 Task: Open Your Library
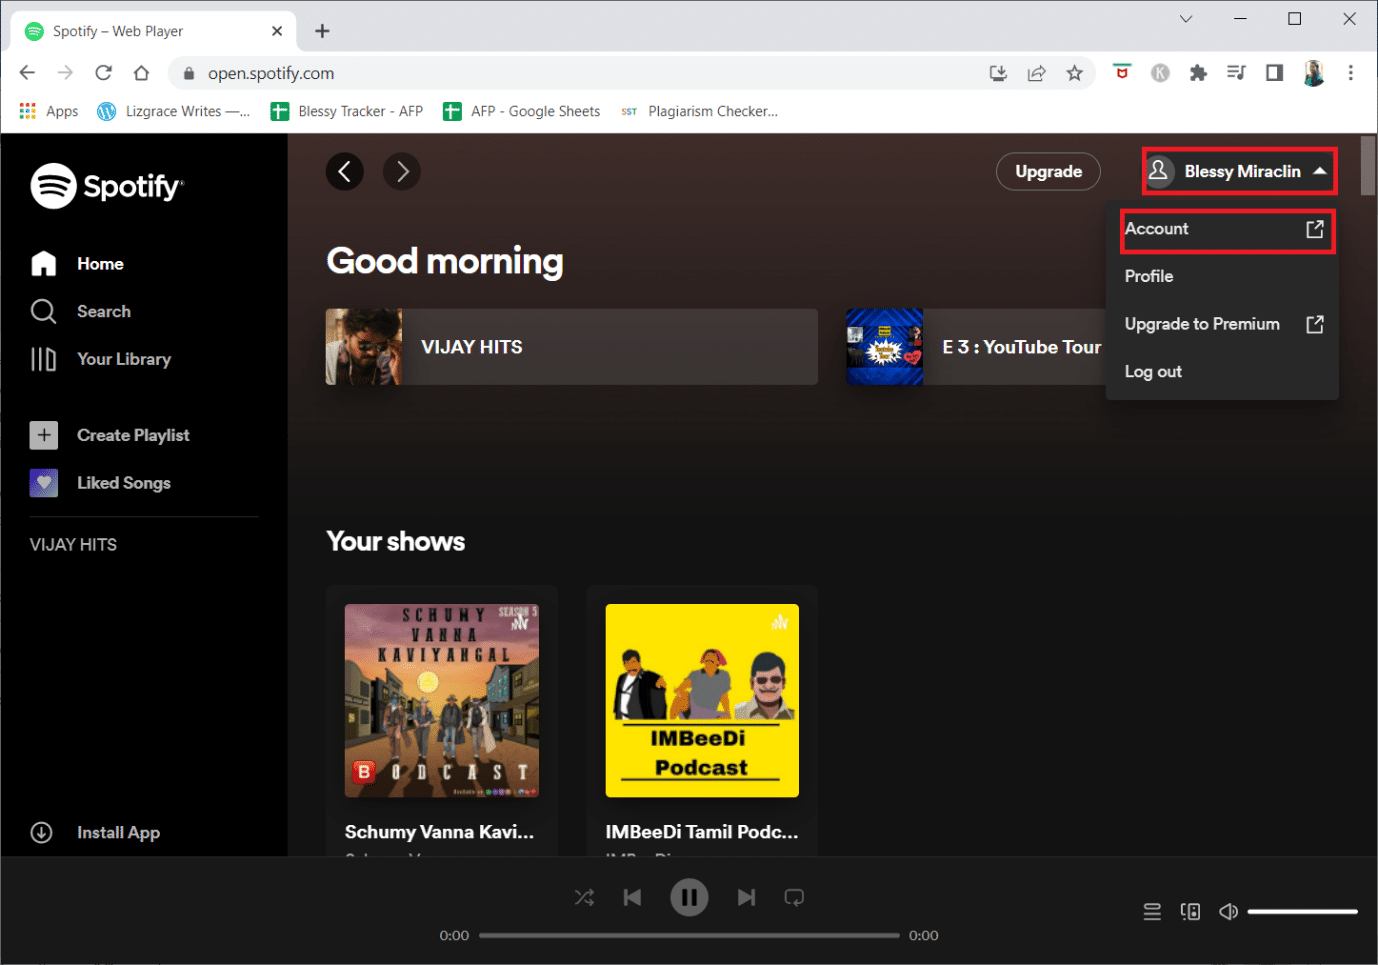[x=100, y=359]
